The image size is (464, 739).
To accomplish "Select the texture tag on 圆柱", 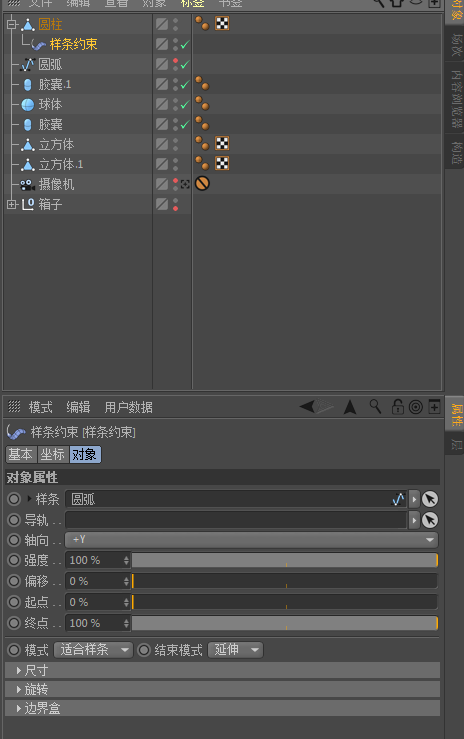I will click(222, 23).
